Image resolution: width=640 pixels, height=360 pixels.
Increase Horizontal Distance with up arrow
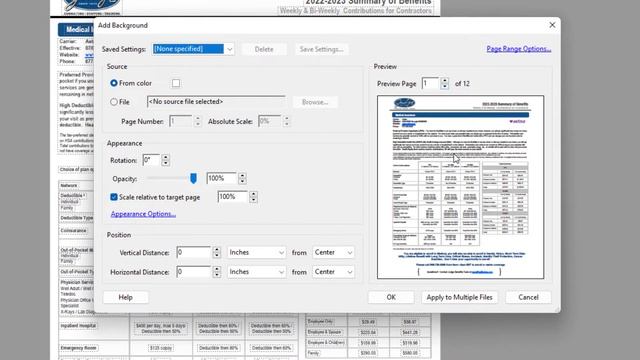217,269
